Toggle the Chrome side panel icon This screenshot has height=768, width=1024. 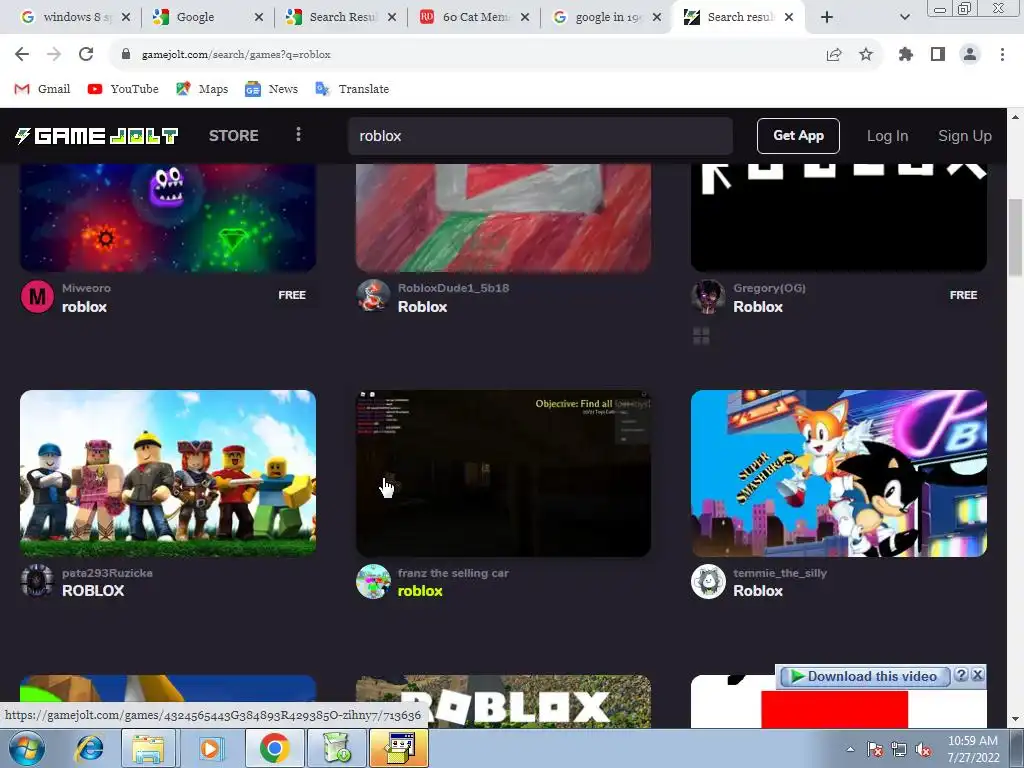pos(938,54)
